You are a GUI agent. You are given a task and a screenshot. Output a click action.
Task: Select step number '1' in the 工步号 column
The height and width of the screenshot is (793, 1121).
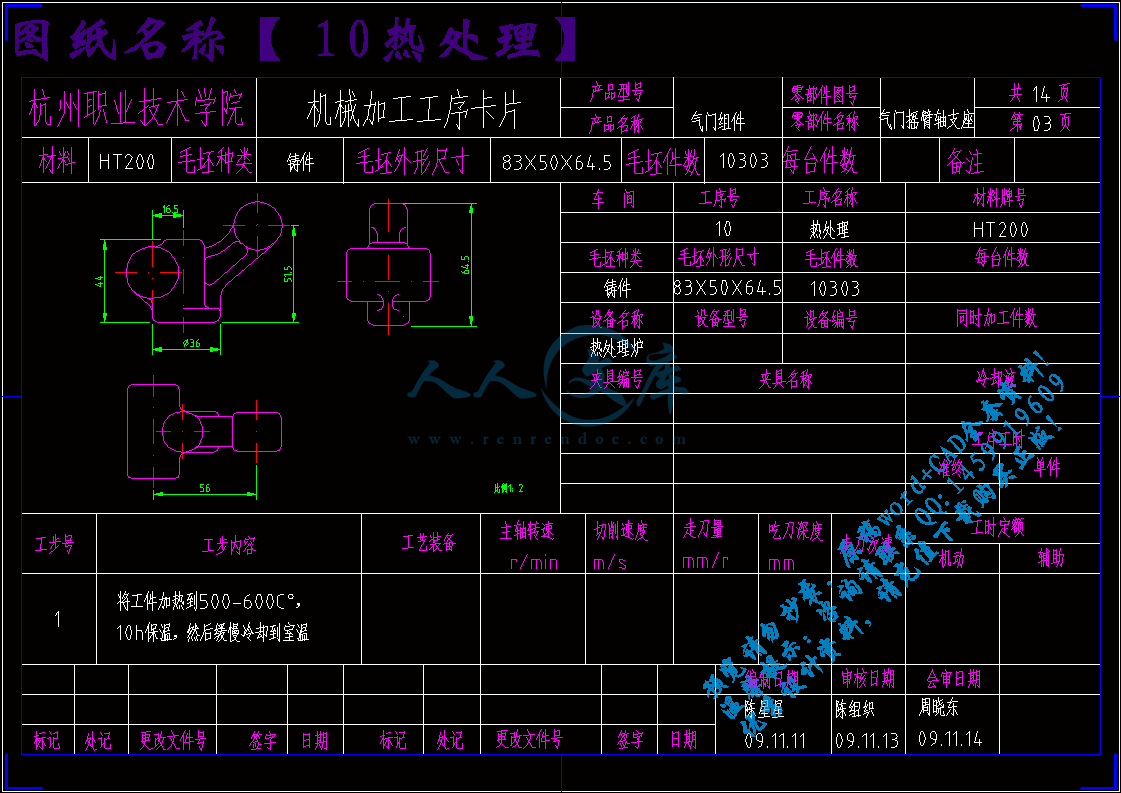58,619
